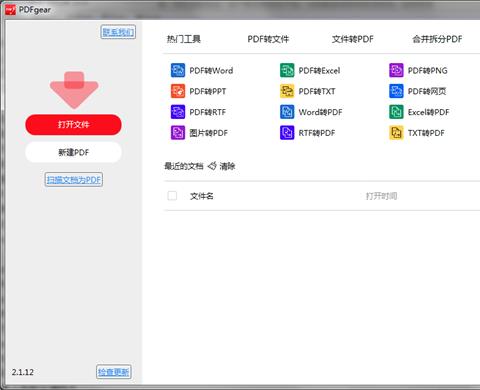Click the 新建PDF button

click(x=73, y=152)
